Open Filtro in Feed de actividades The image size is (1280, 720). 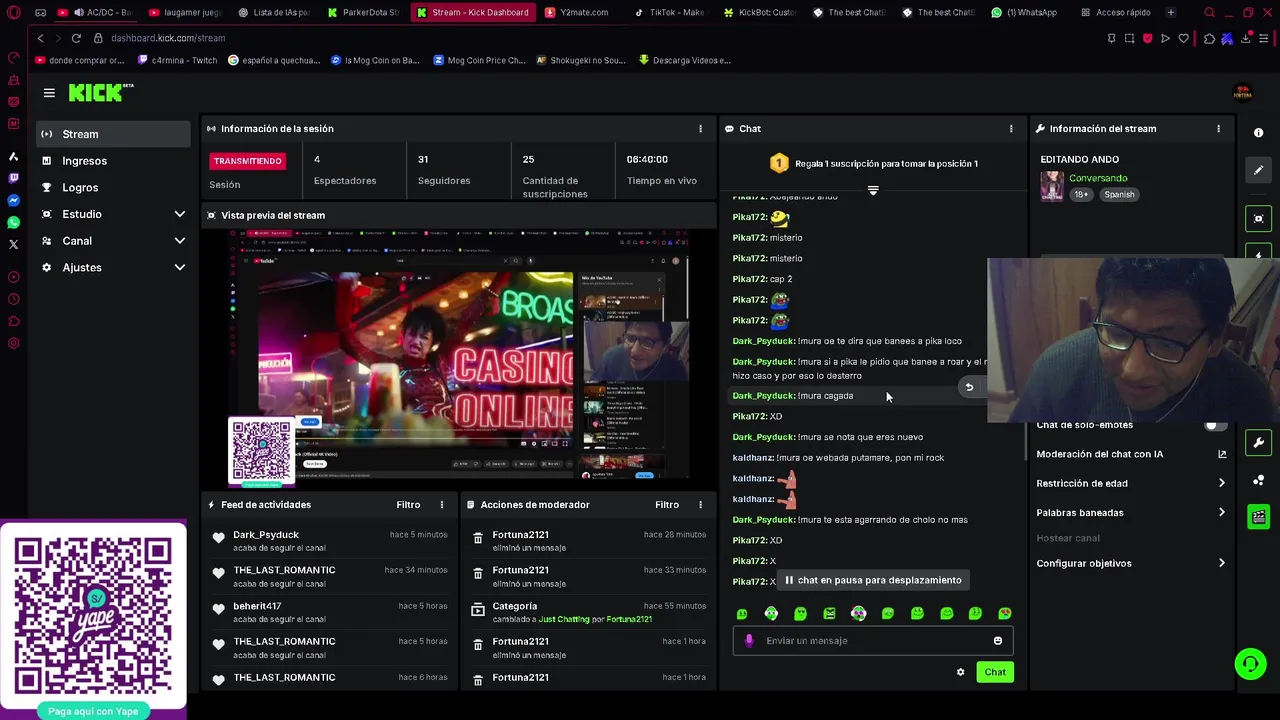[408, 505]
